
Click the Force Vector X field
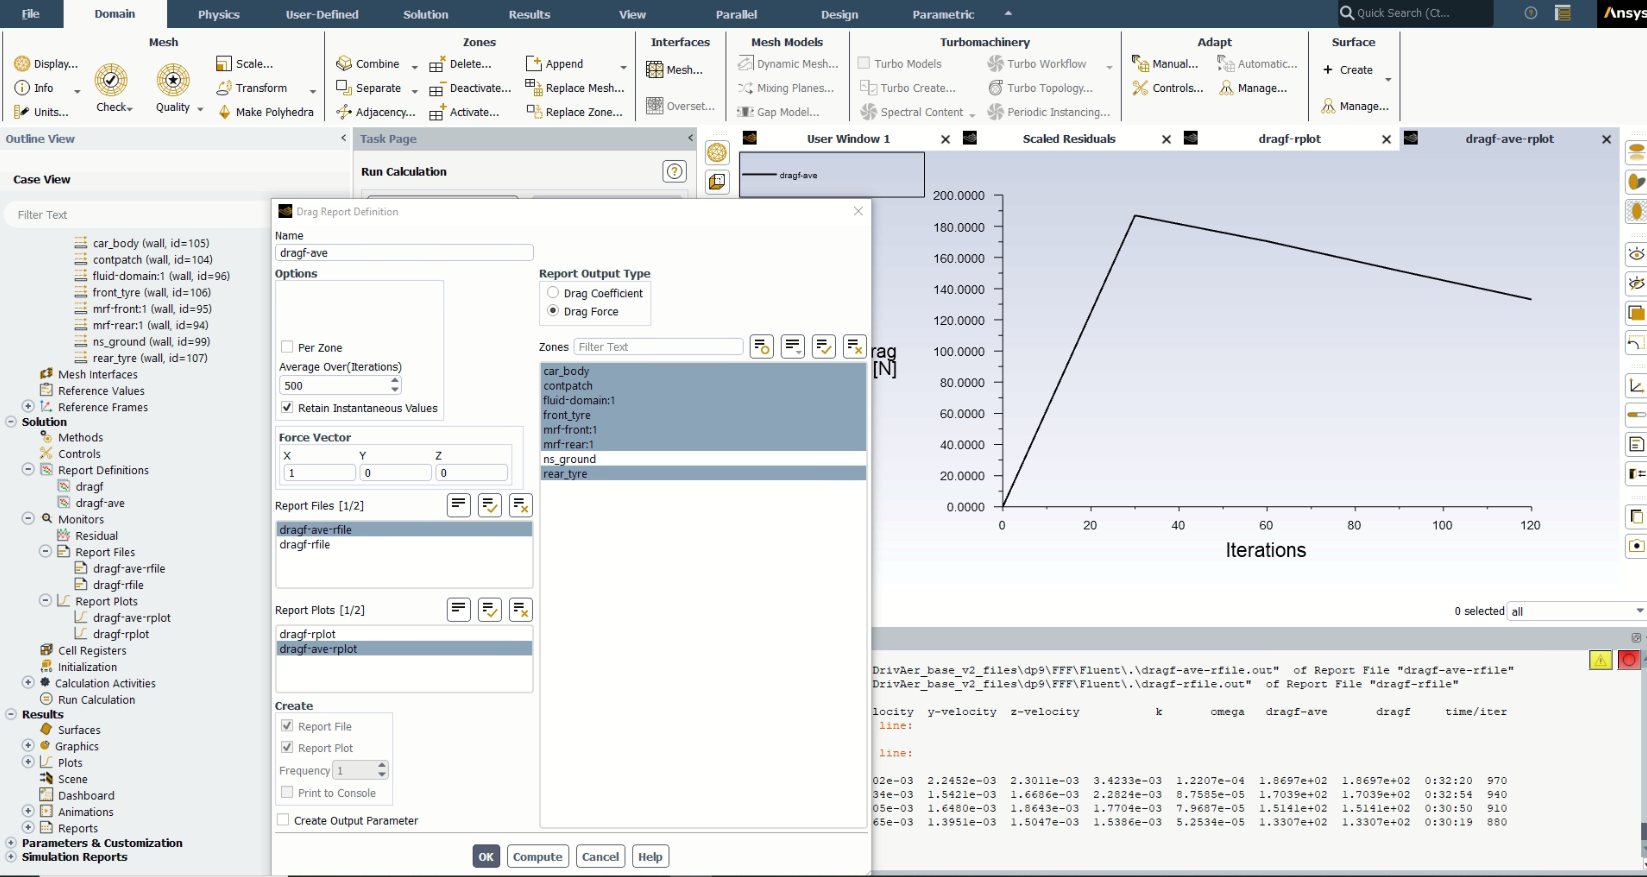coord(319,473)
